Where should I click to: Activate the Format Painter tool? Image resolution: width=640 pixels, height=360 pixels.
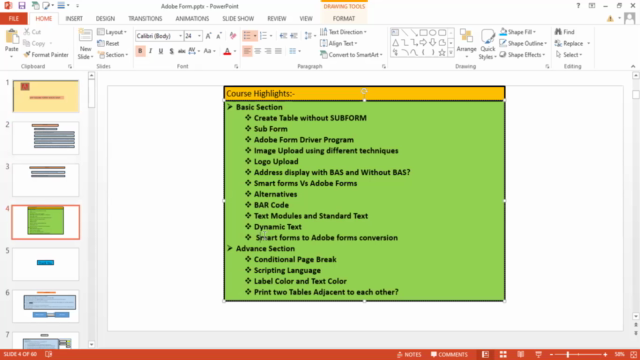point(46,55)
